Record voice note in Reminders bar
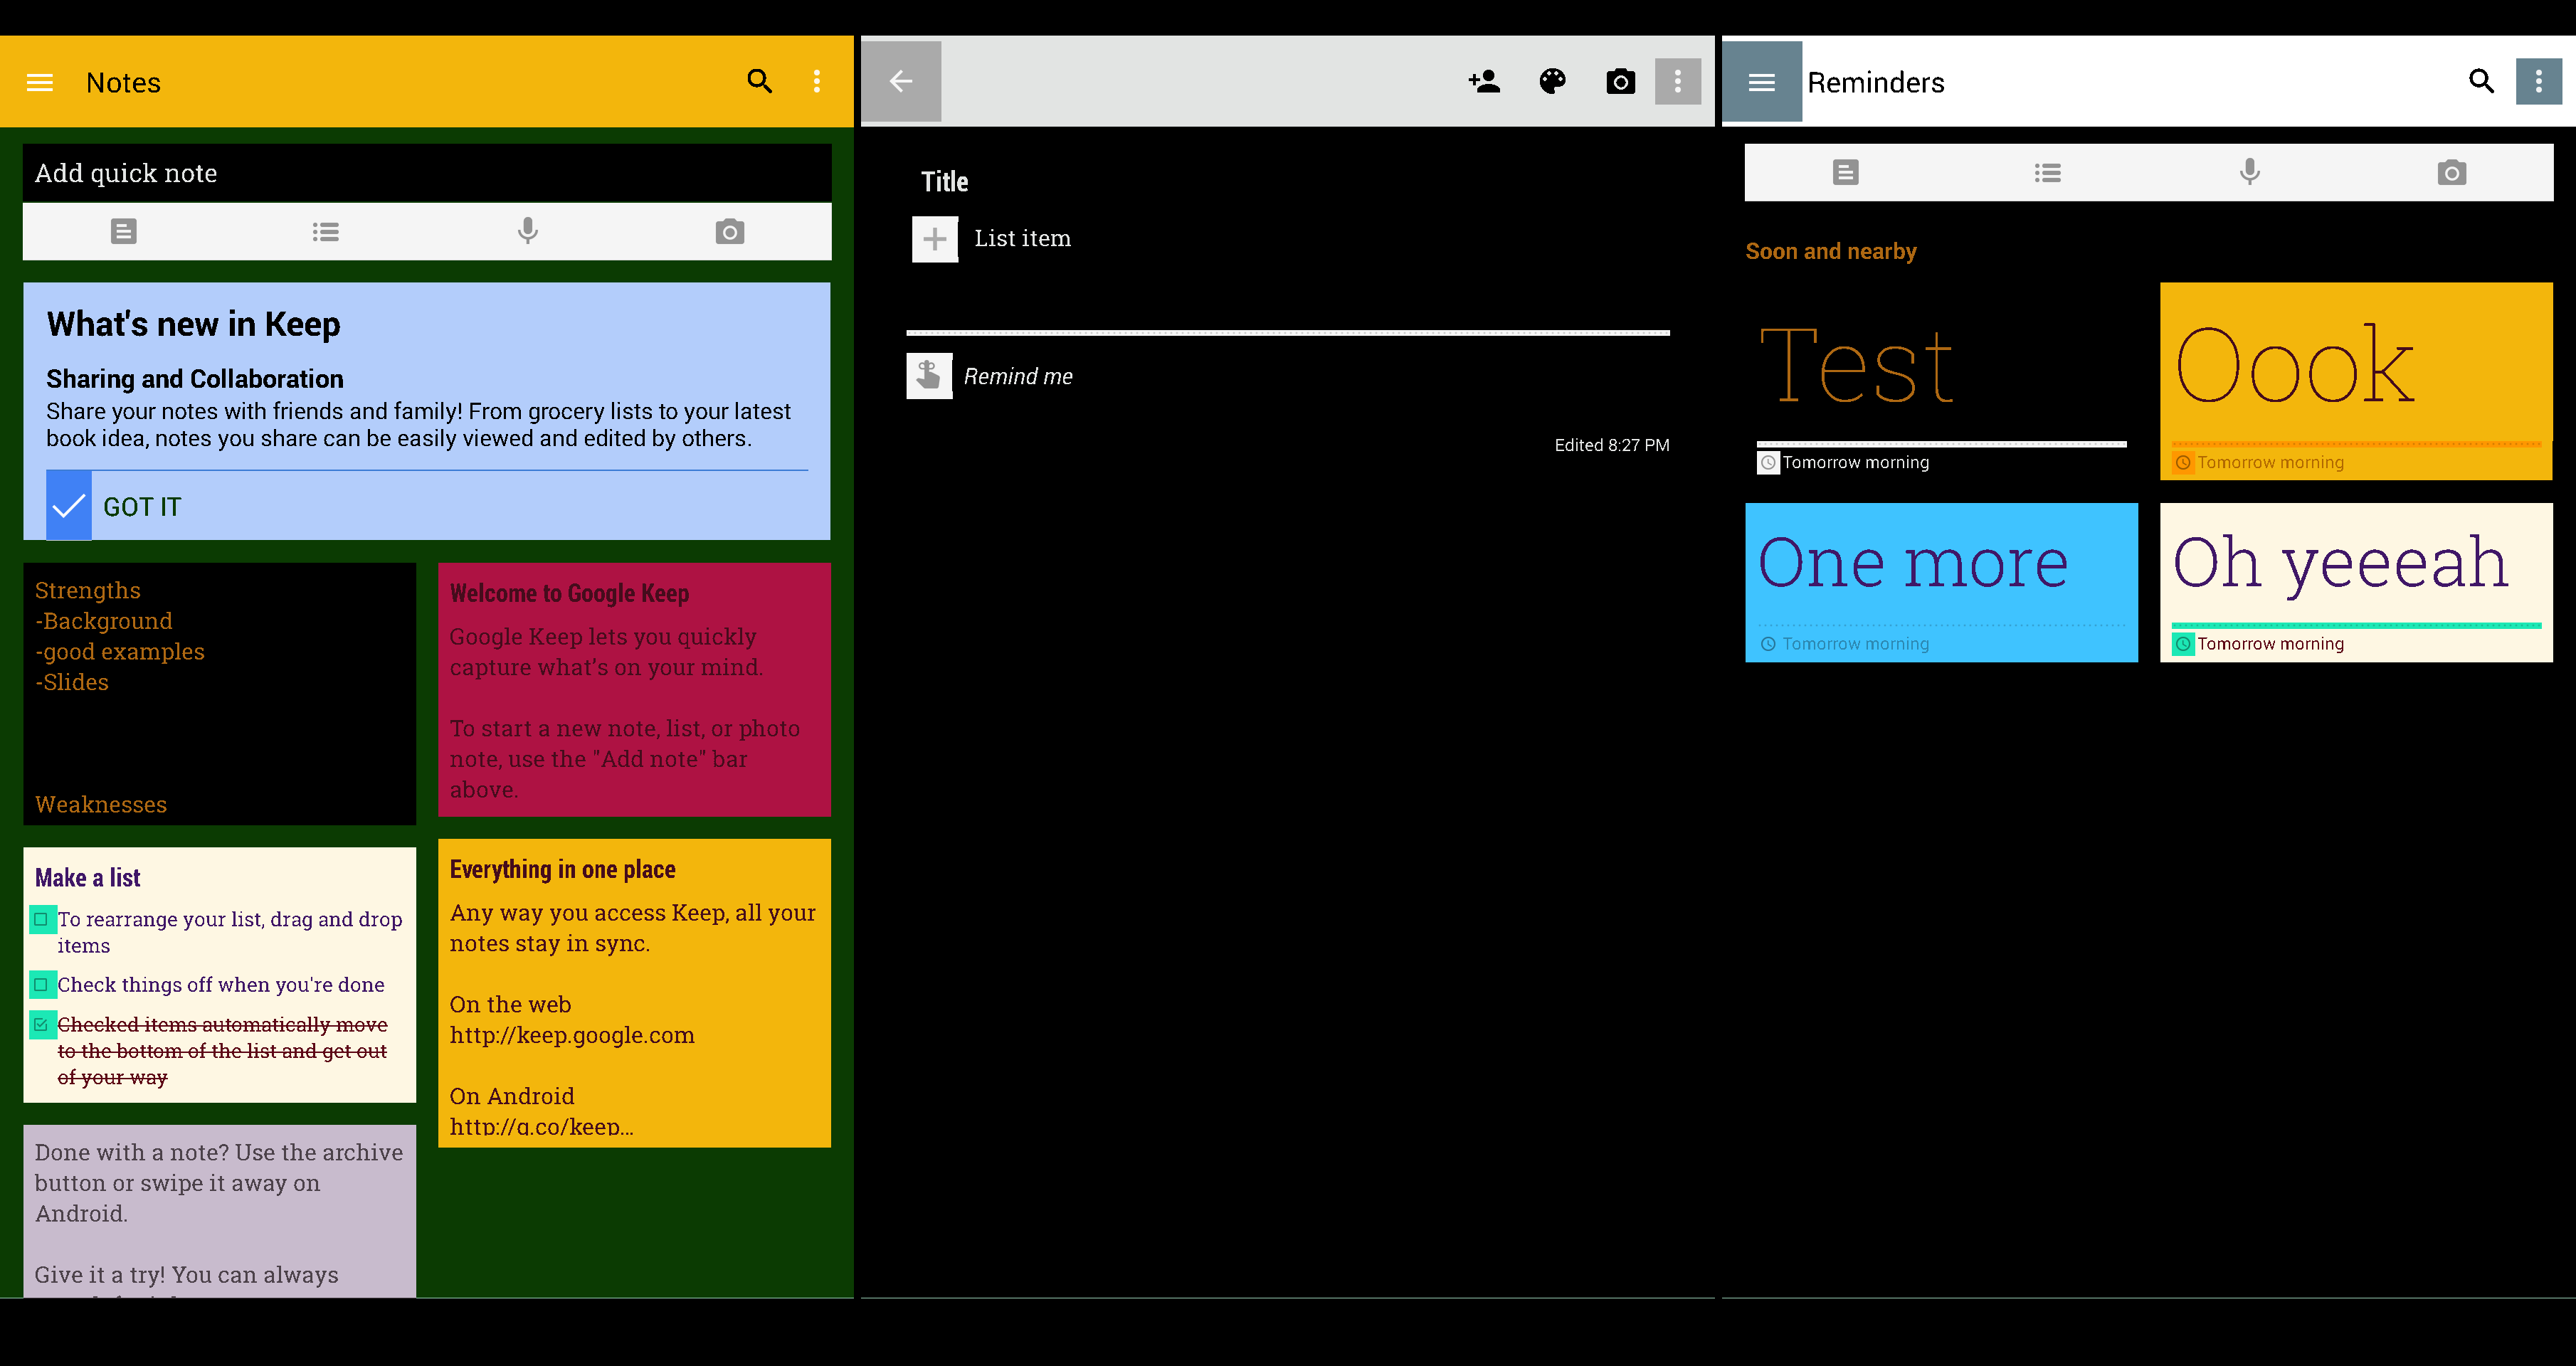 2250,173
